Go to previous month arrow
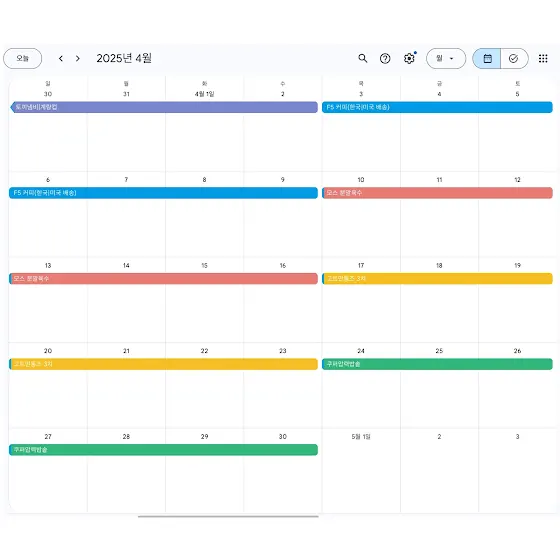Screen dimensions: 560x560 click(61, 58)
